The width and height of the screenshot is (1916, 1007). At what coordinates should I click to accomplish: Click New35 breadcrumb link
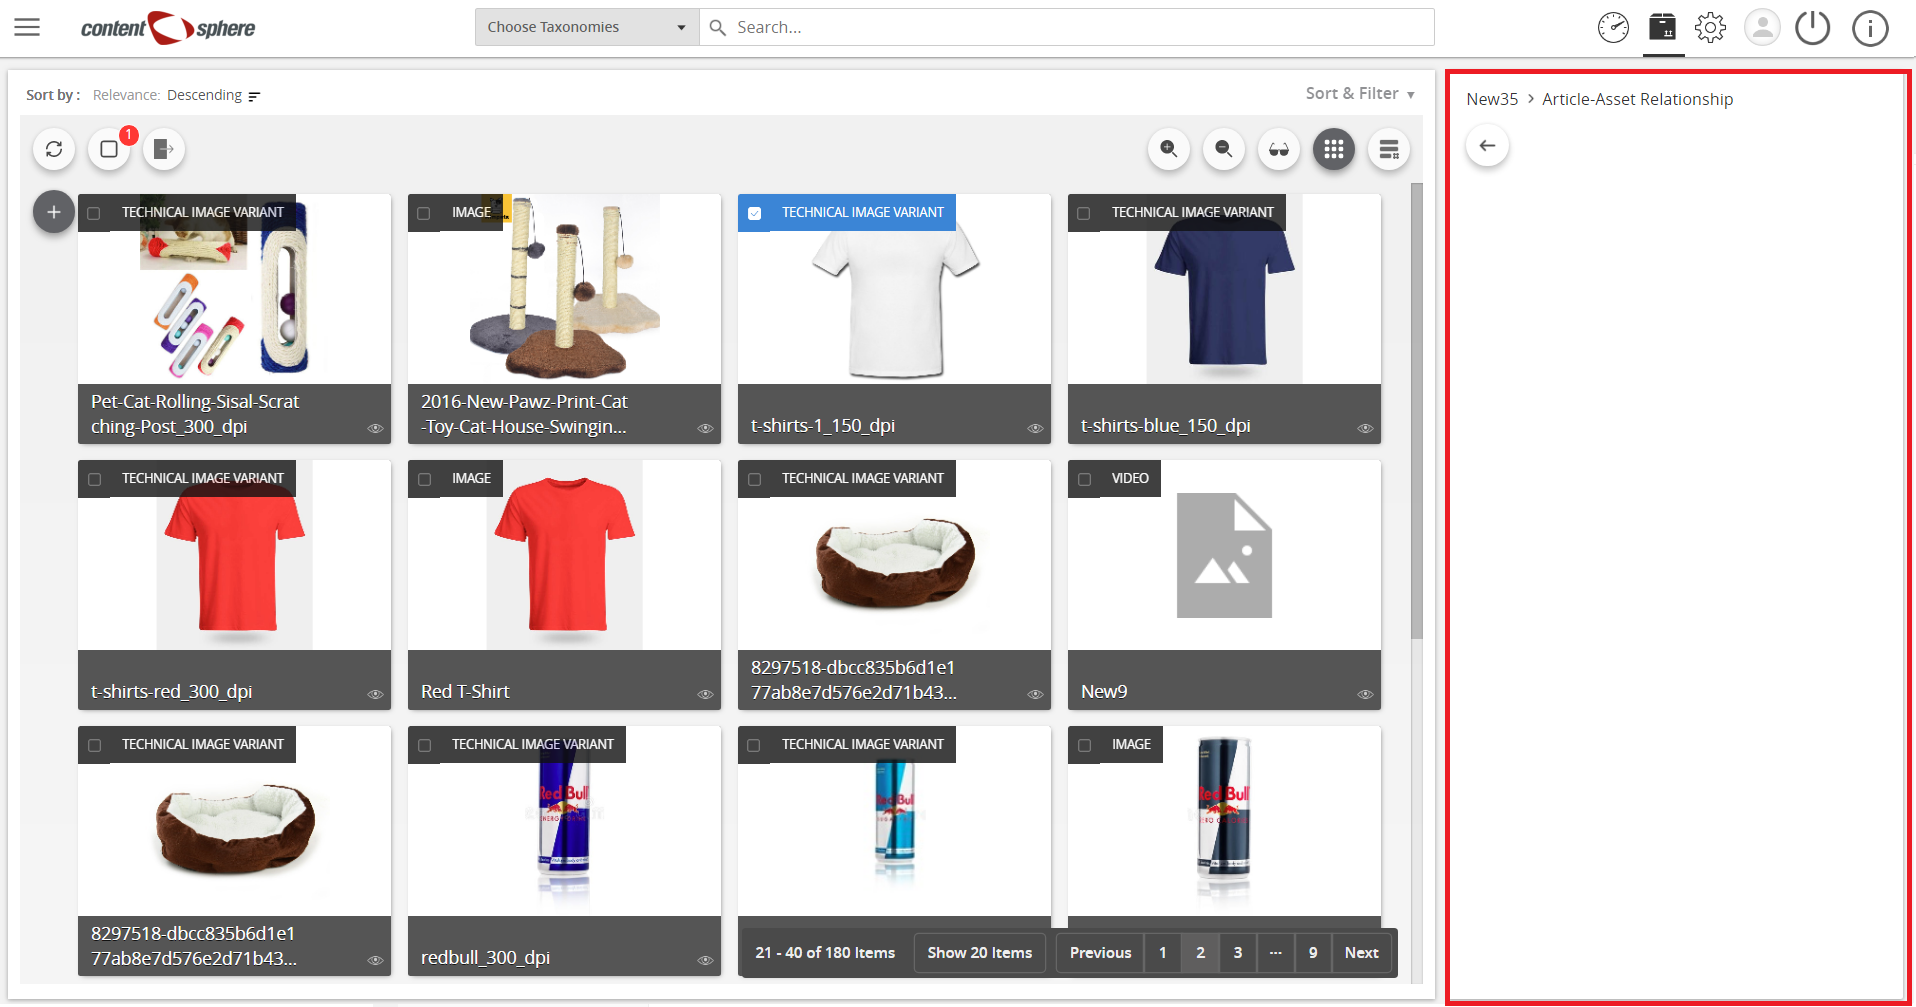pos(1492,99)
